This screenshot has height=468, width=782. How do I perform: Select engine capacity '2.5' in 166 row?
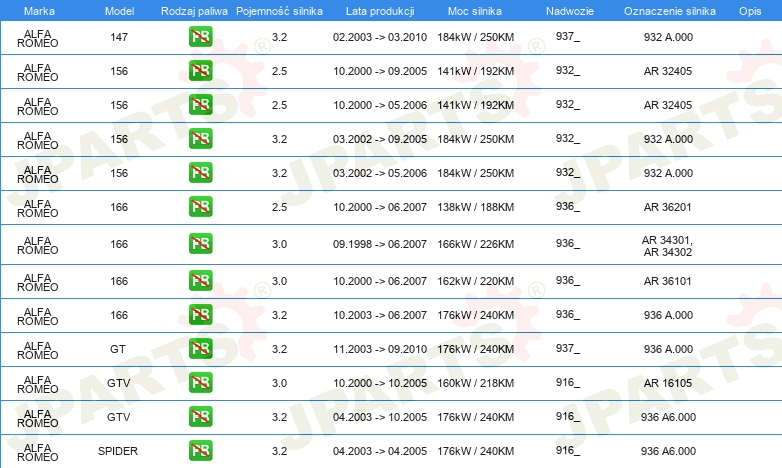point(279,207)
